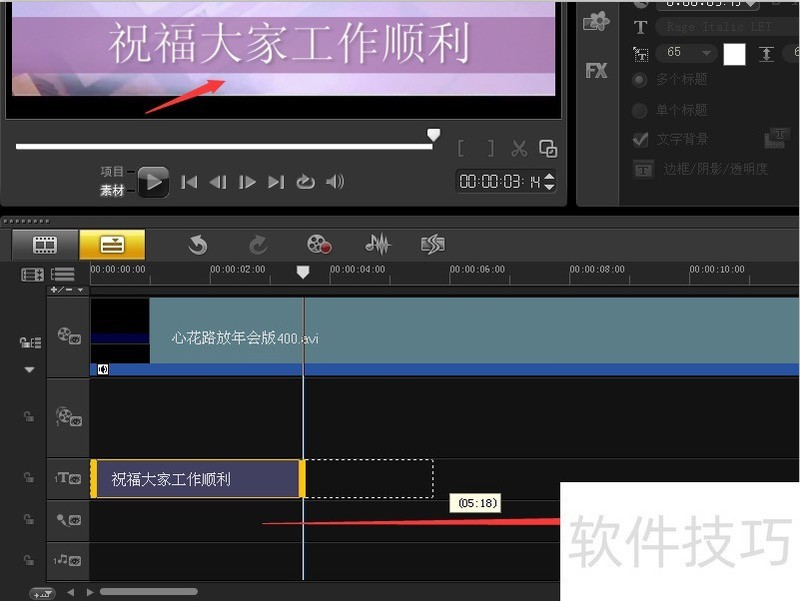Click the Undo arrow icon
800x601 pixels.
point(197,244)
